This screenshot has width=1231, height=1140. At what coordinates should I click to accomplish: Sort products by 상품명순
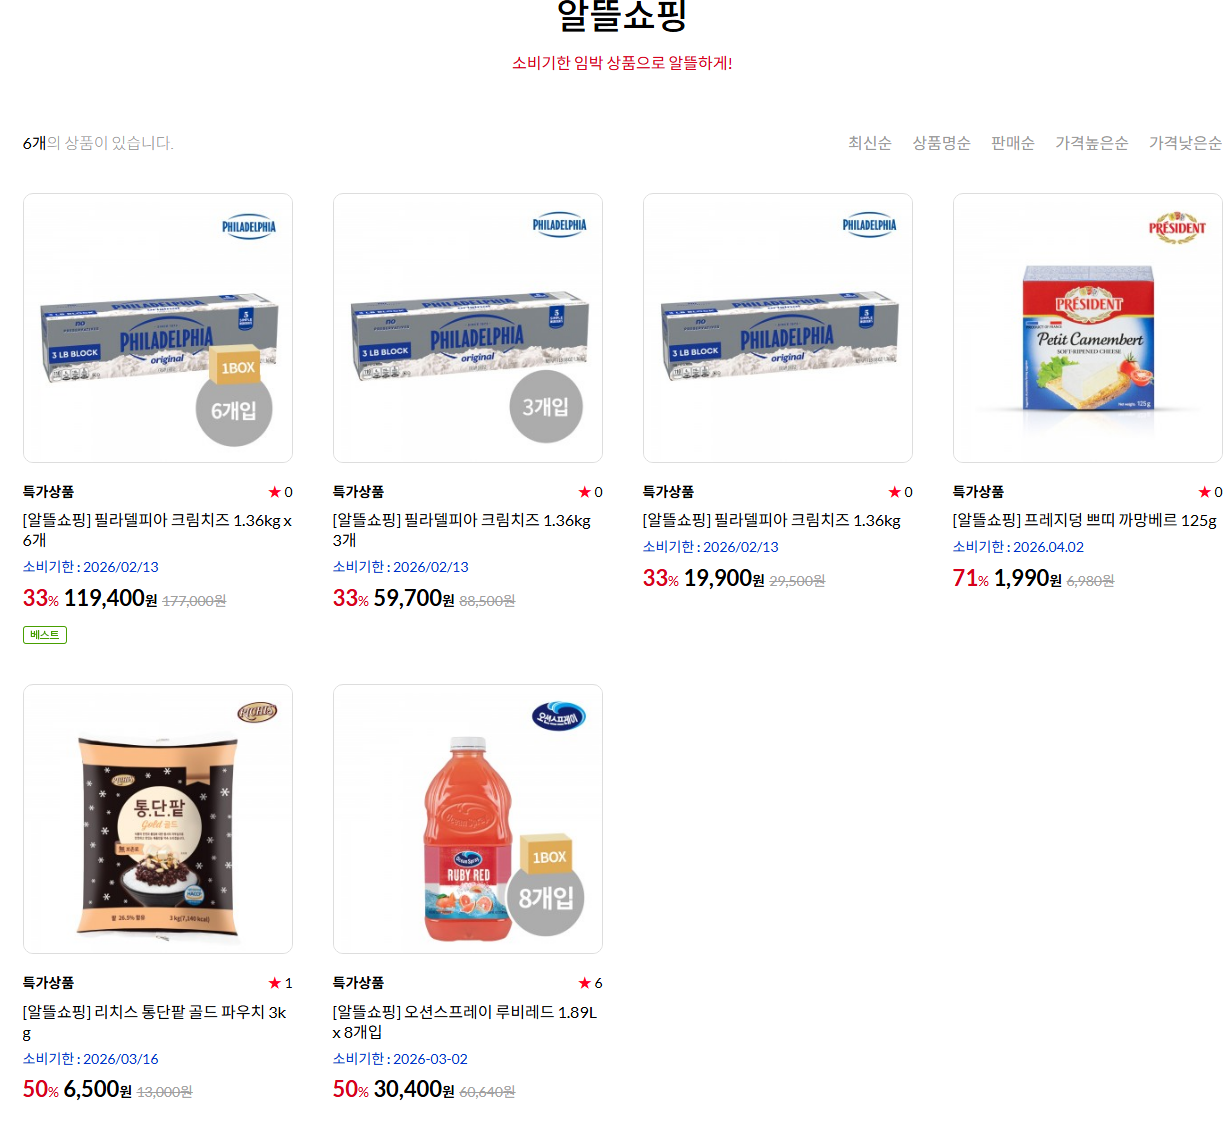(941, 143)
